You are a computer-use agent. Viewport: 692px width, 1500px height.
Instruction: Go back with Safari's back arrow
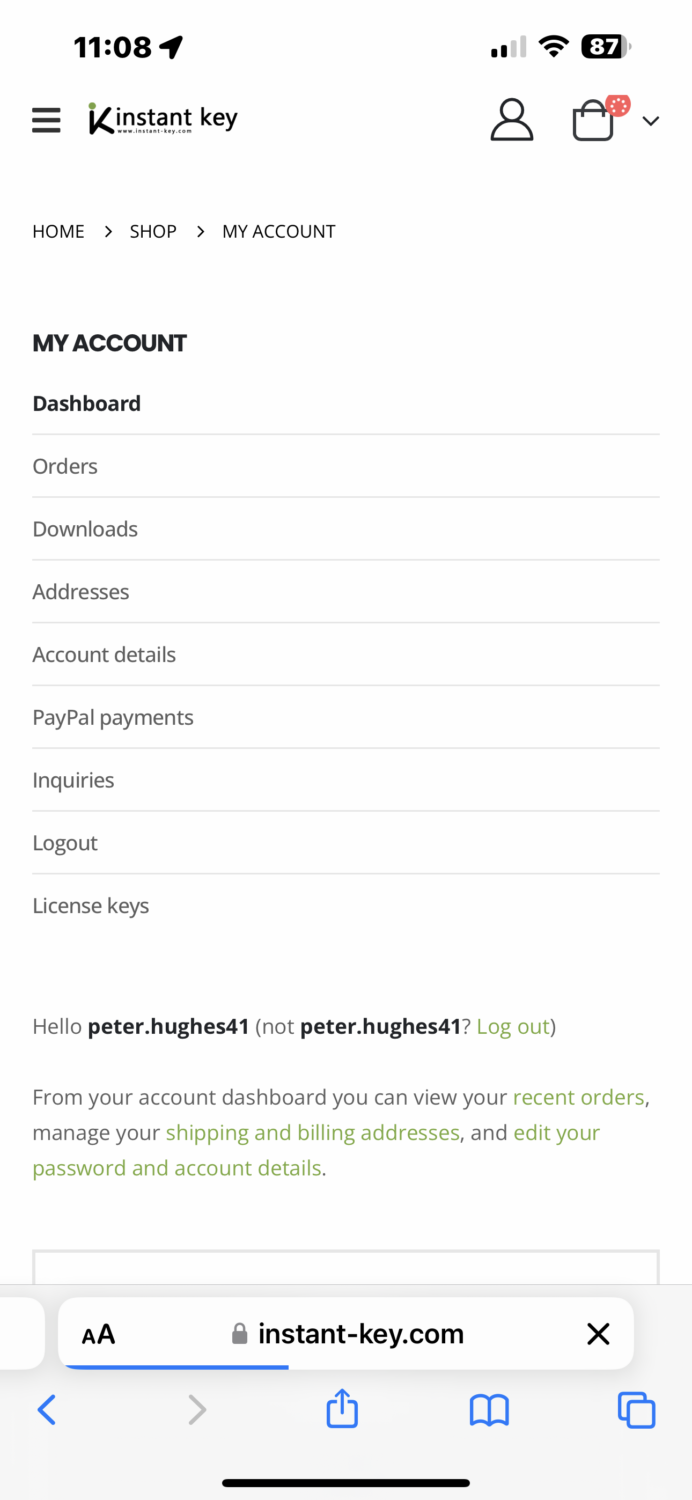click(x=47, y=1410)
